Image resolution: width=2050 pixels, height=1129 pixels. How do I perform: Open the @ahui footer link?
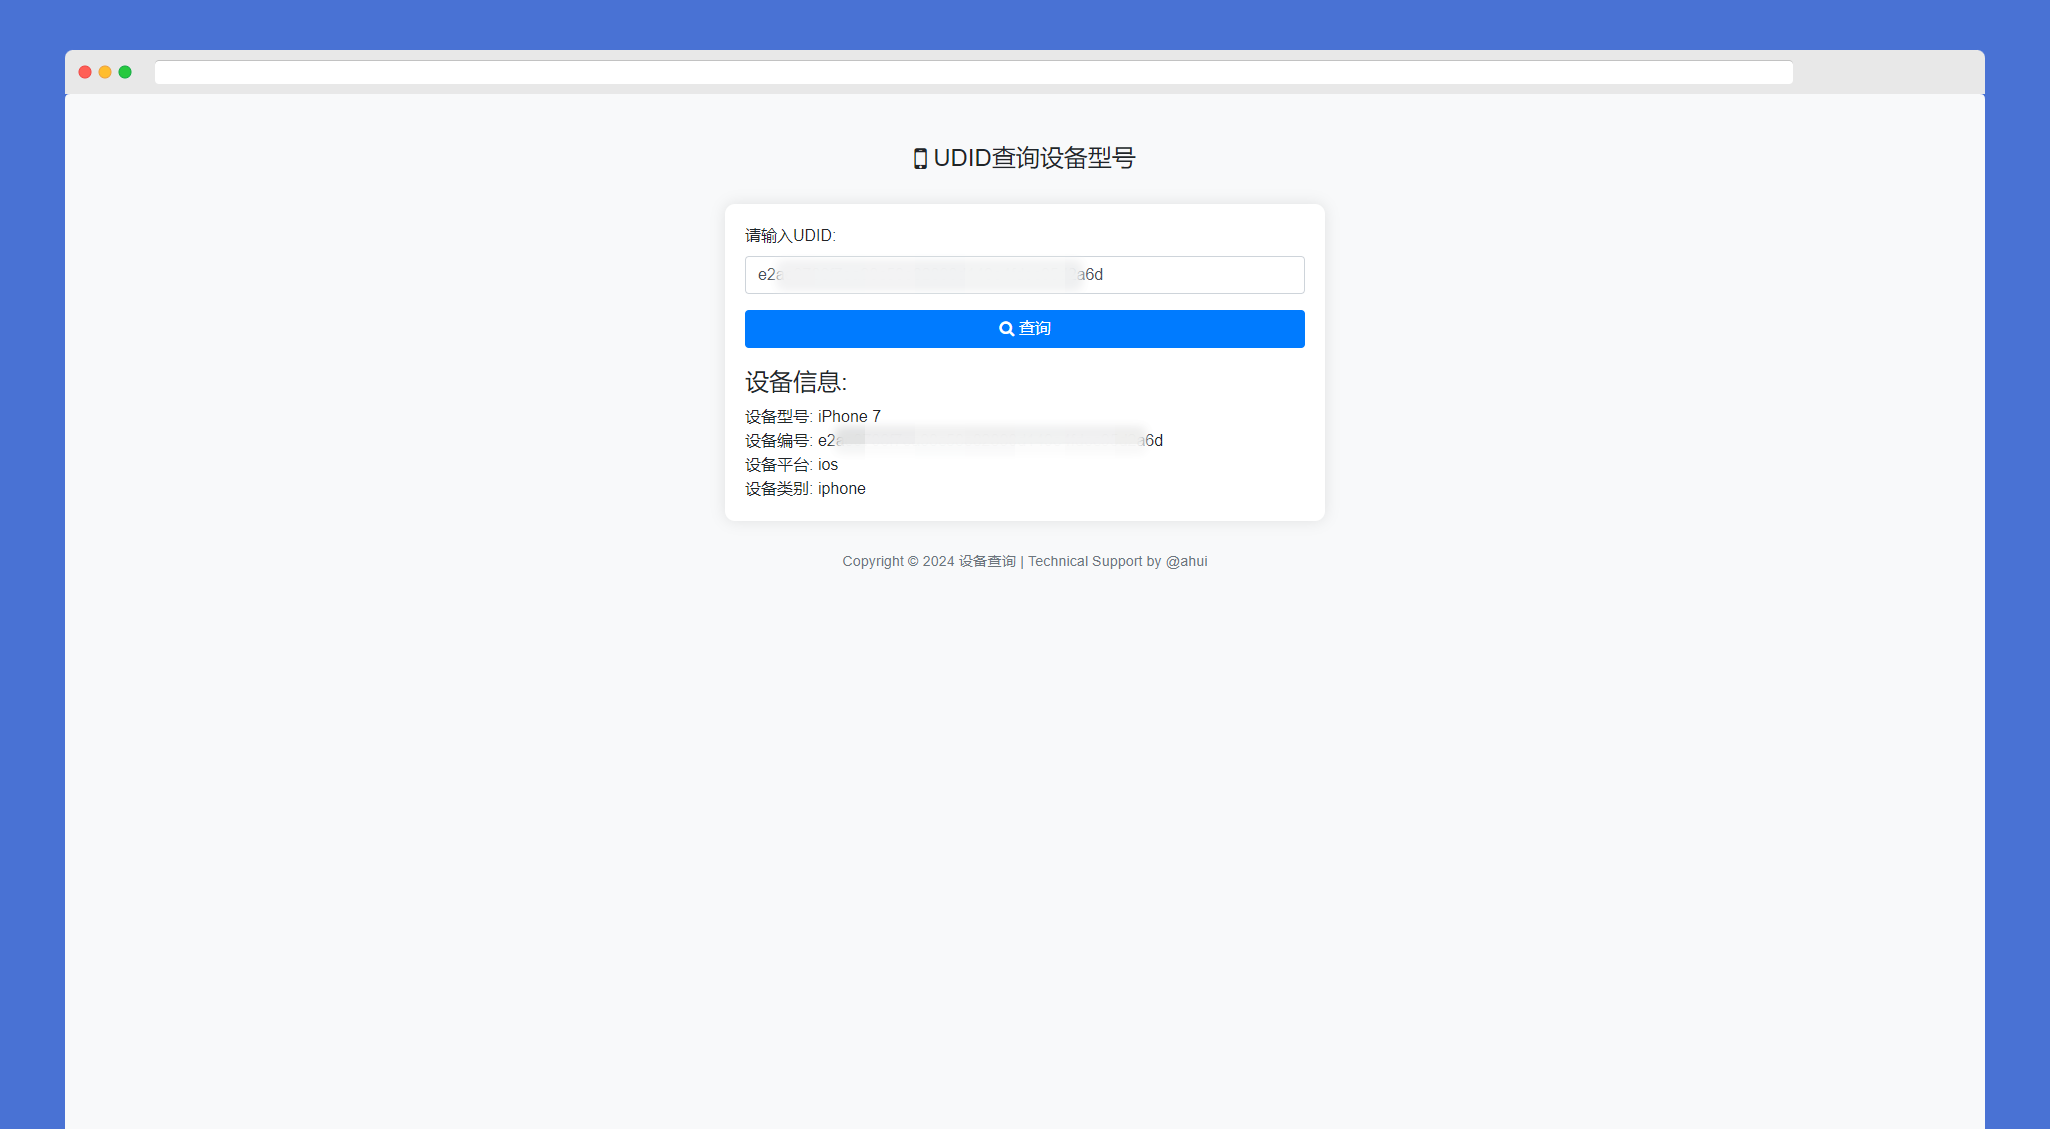point(1186,562)
